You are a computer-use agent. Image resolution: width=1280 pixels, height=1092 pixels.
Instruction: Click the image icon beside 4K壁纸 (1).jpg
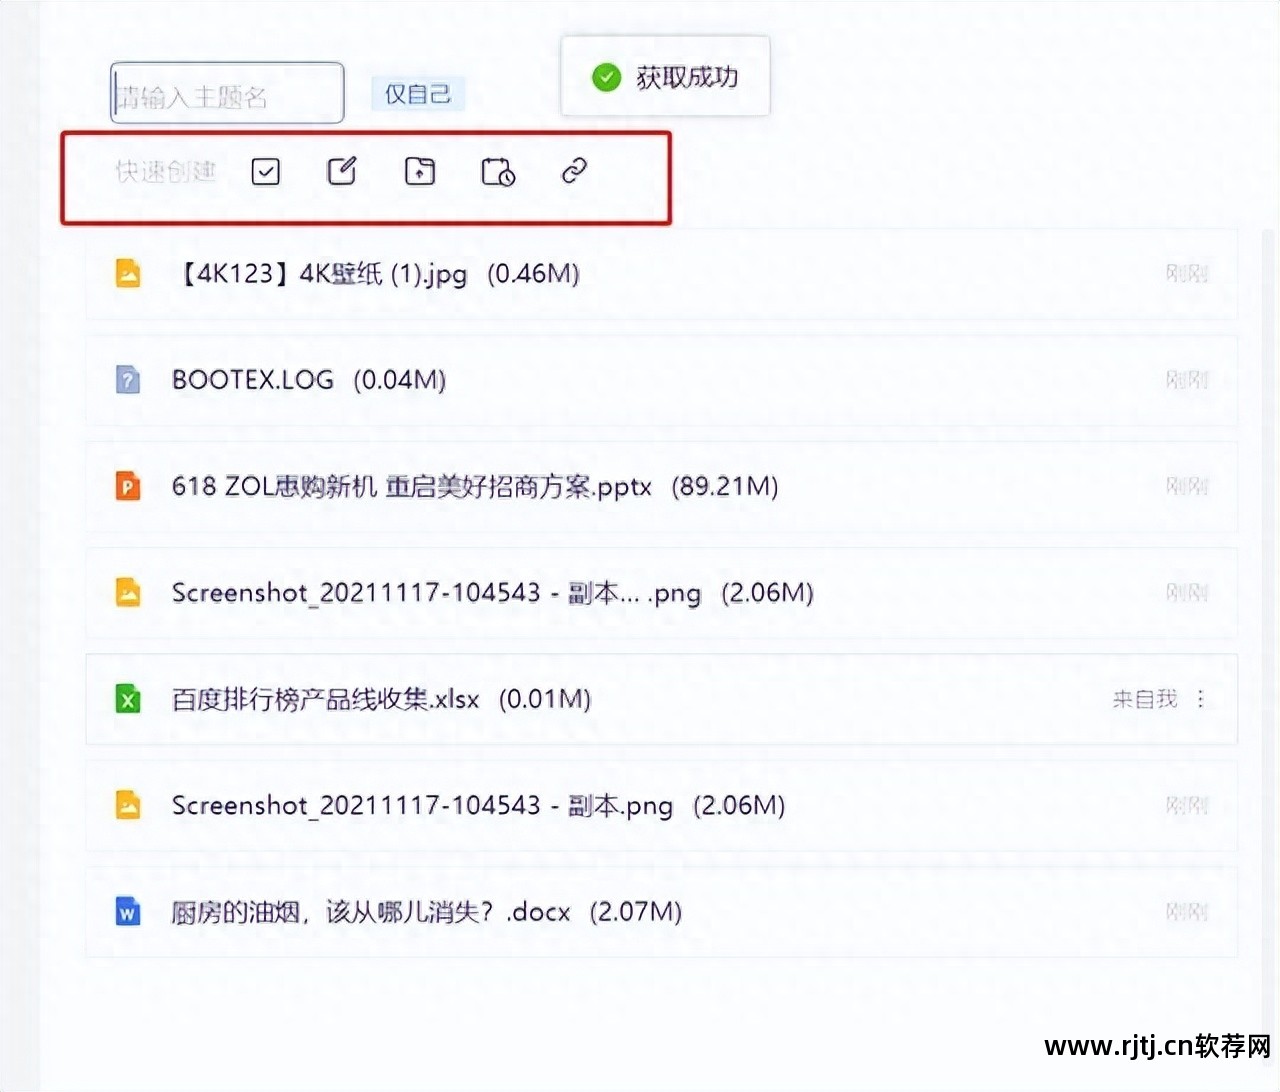click(128, 274)
